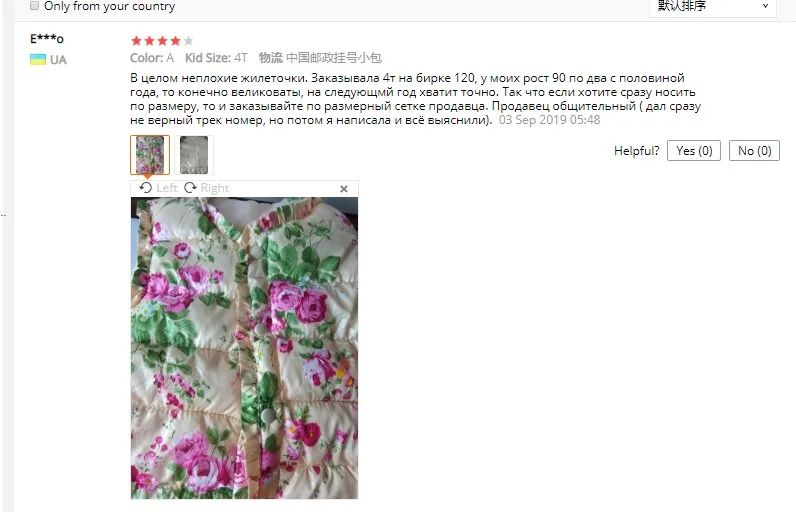Rotate the review photo right
The image size is (796, 512).
(206, 188)
